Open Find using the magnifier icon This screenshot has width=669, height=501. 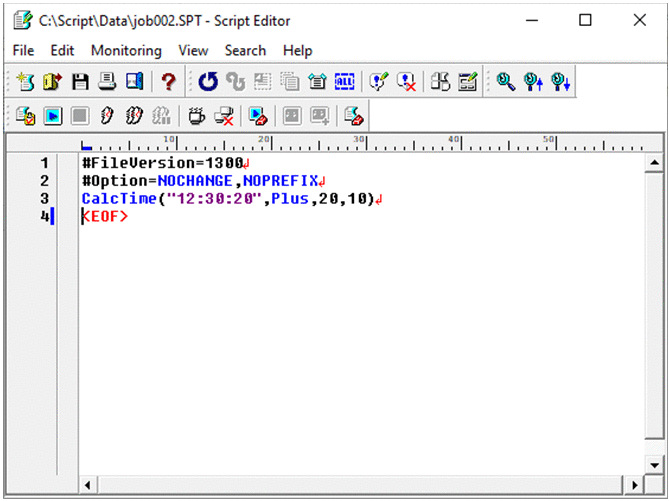(x=506, y=81)
